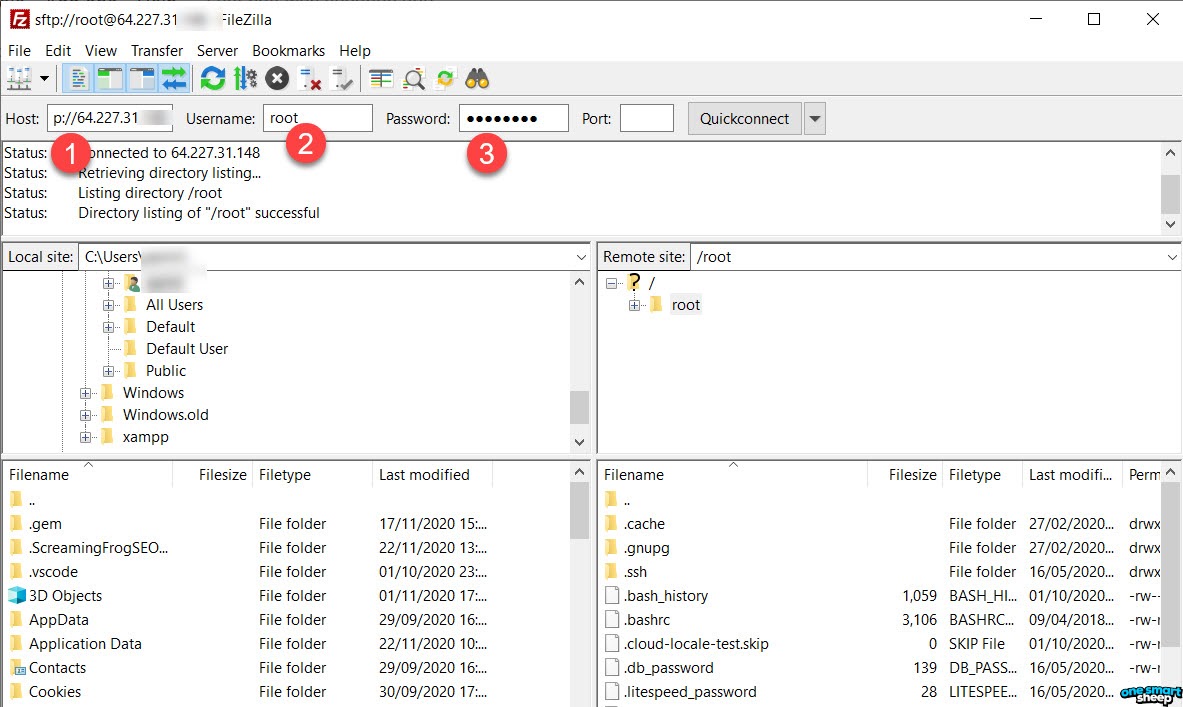The width and height of the screenshot is (1183, 707).
Task: Refresh the file and folder lists
Action: pos(213,78)
